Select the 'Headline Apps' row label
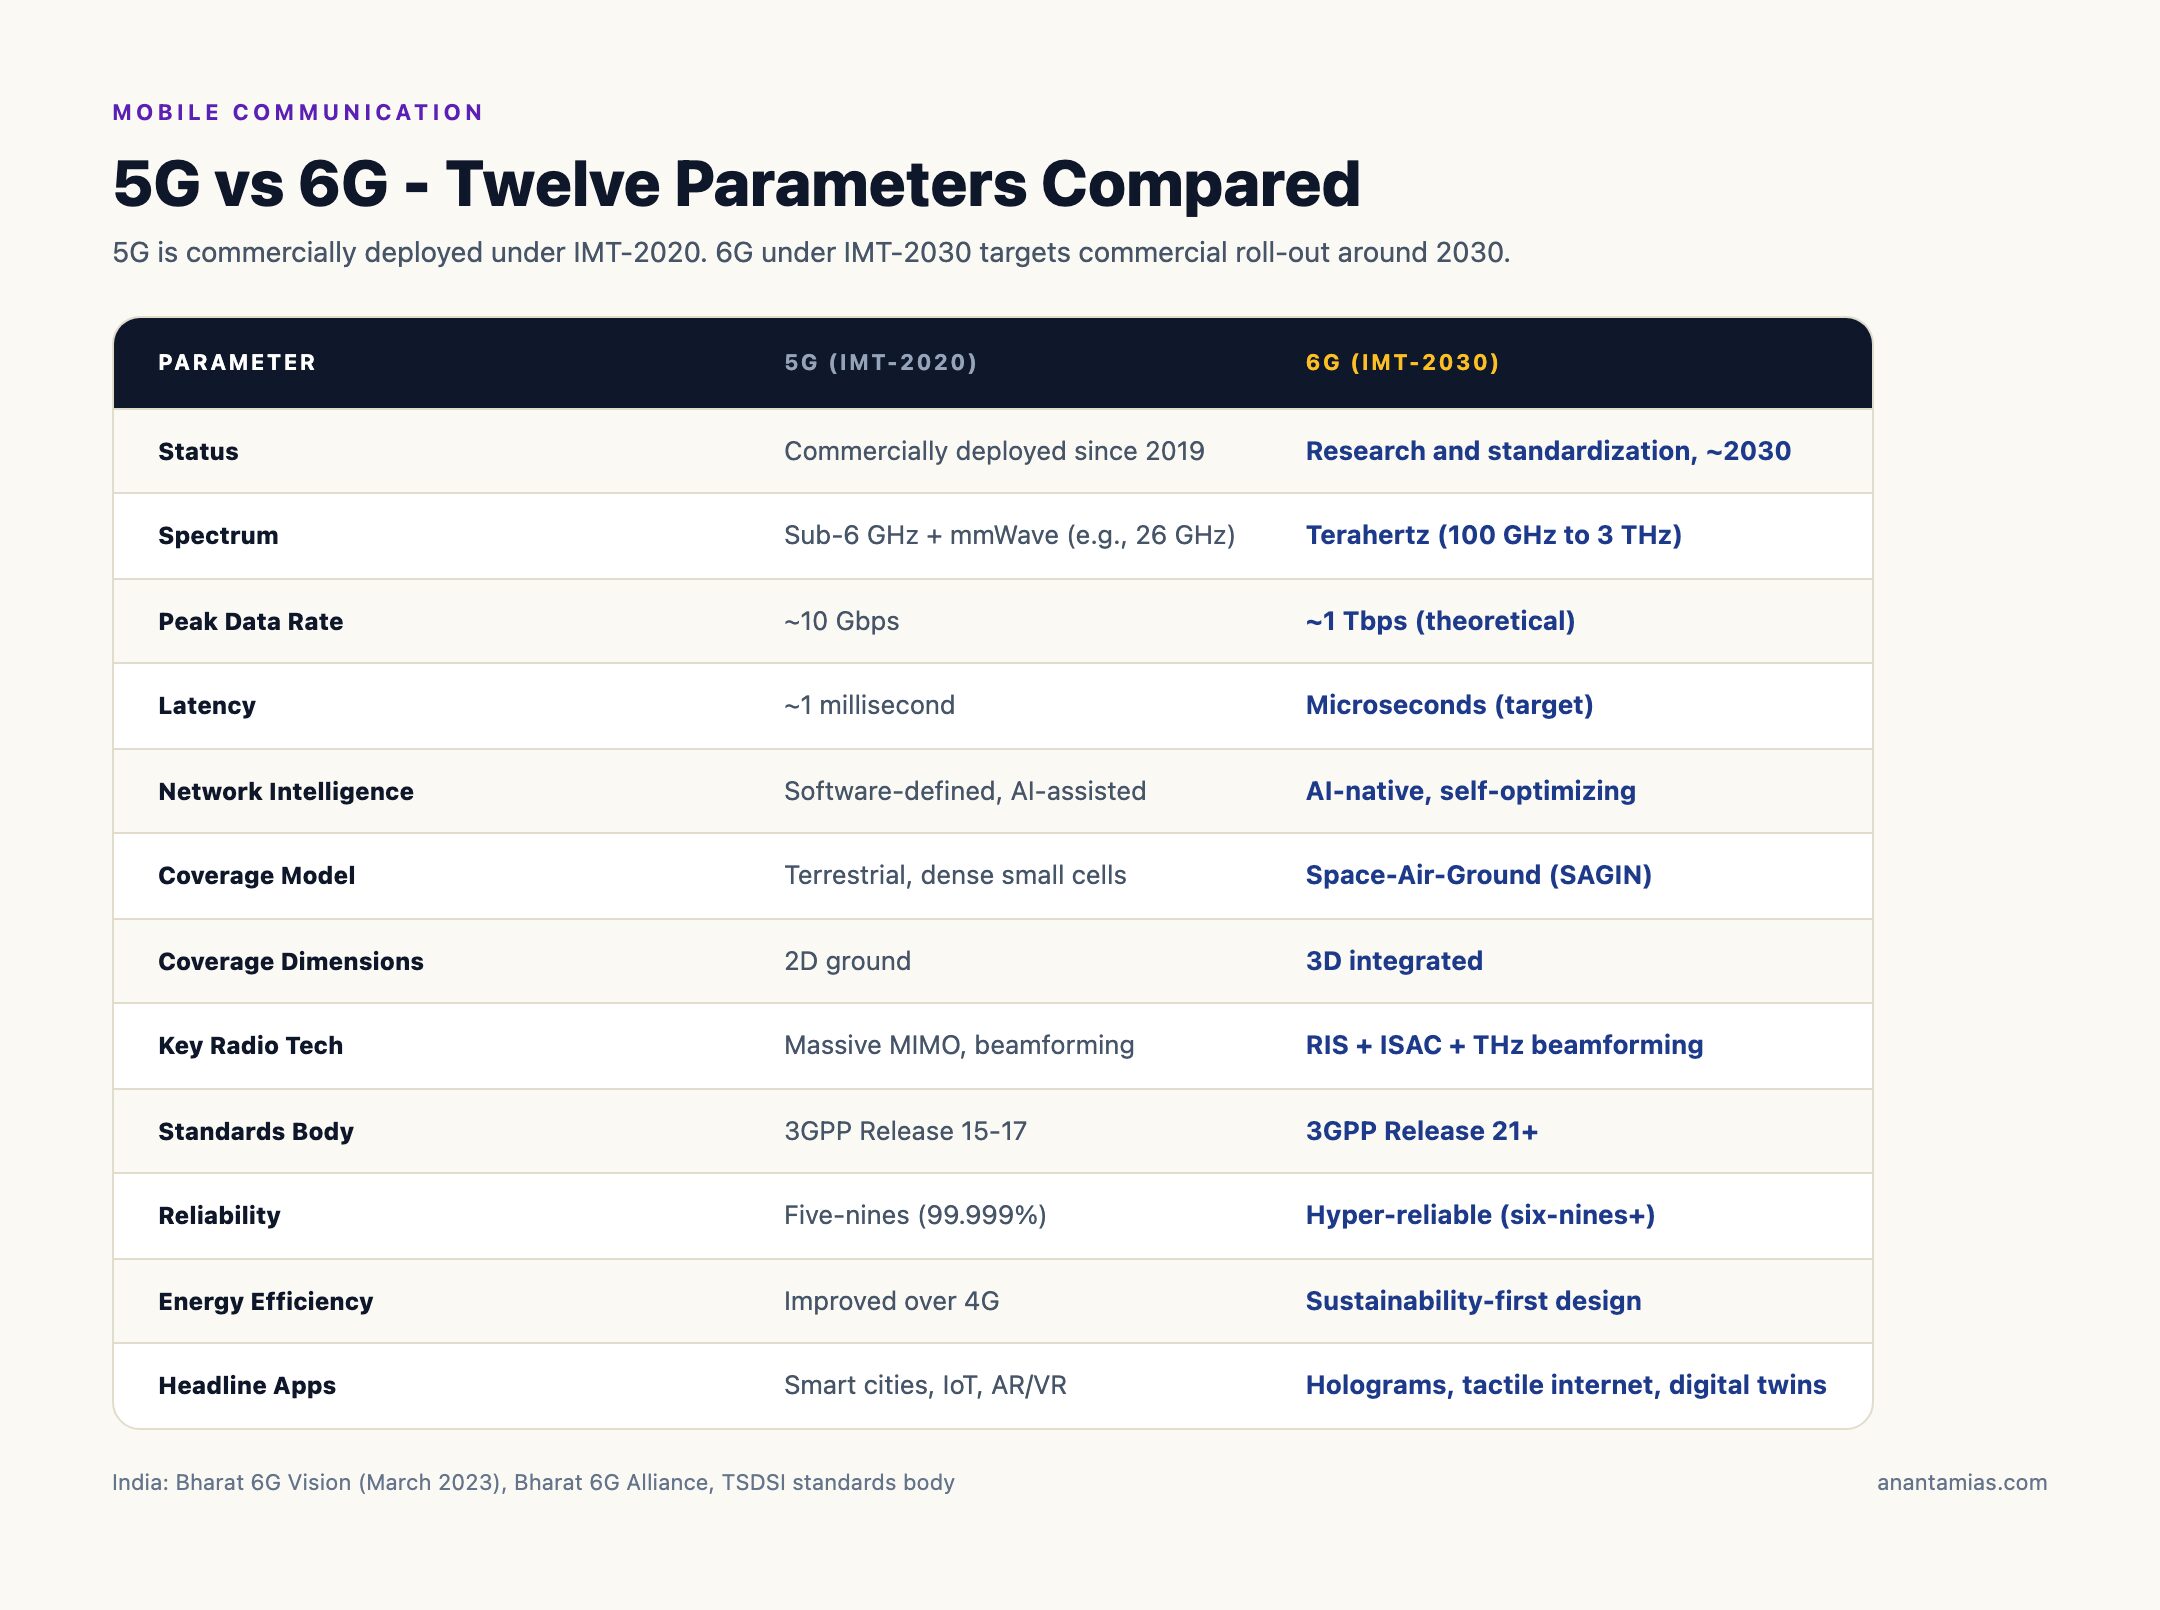The width and height of the screenshot is (2160, 1610). [x=247, y=1385]
